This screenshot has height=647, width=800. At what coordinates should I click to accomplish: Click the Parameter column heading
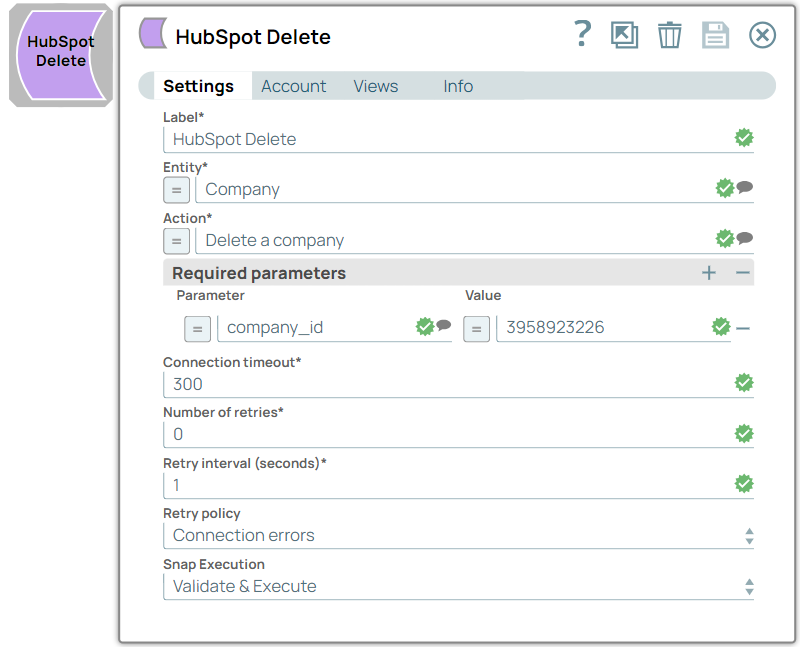(x=210, y=295)
